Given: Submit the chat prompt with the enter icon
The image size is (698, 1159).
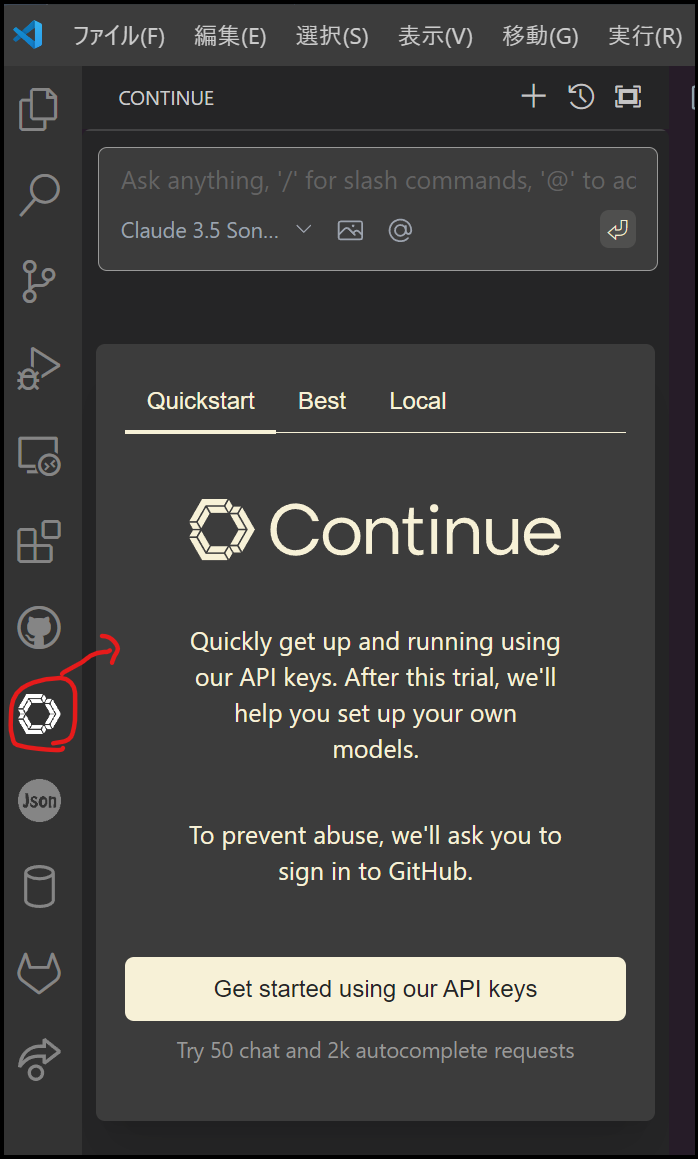Looking at the screenshot, I should click(617, 229).
